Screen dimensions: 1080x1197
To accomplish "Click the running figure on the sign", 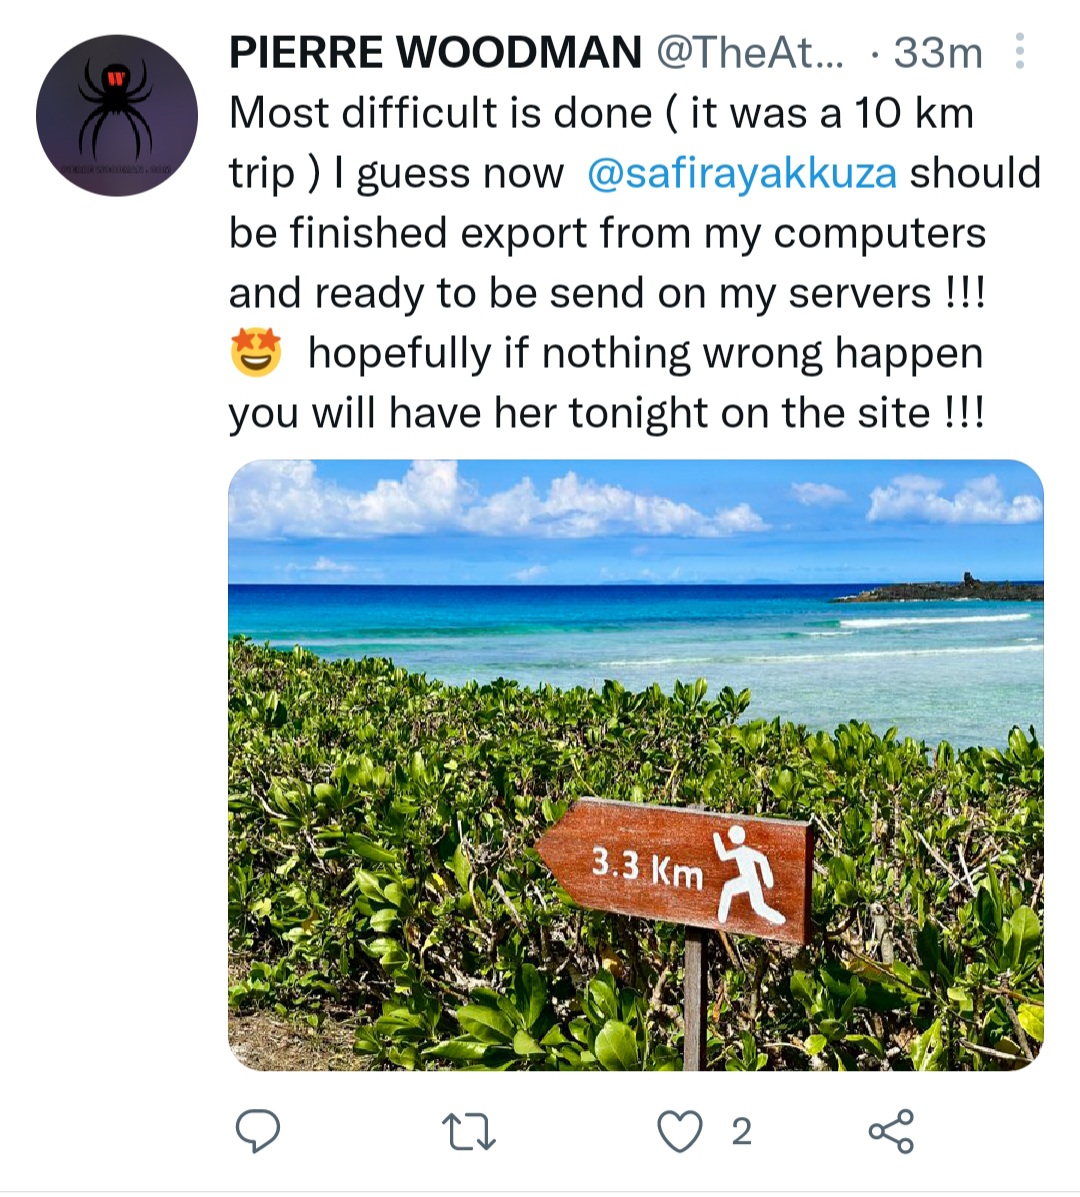I will (x=748, y=875).
